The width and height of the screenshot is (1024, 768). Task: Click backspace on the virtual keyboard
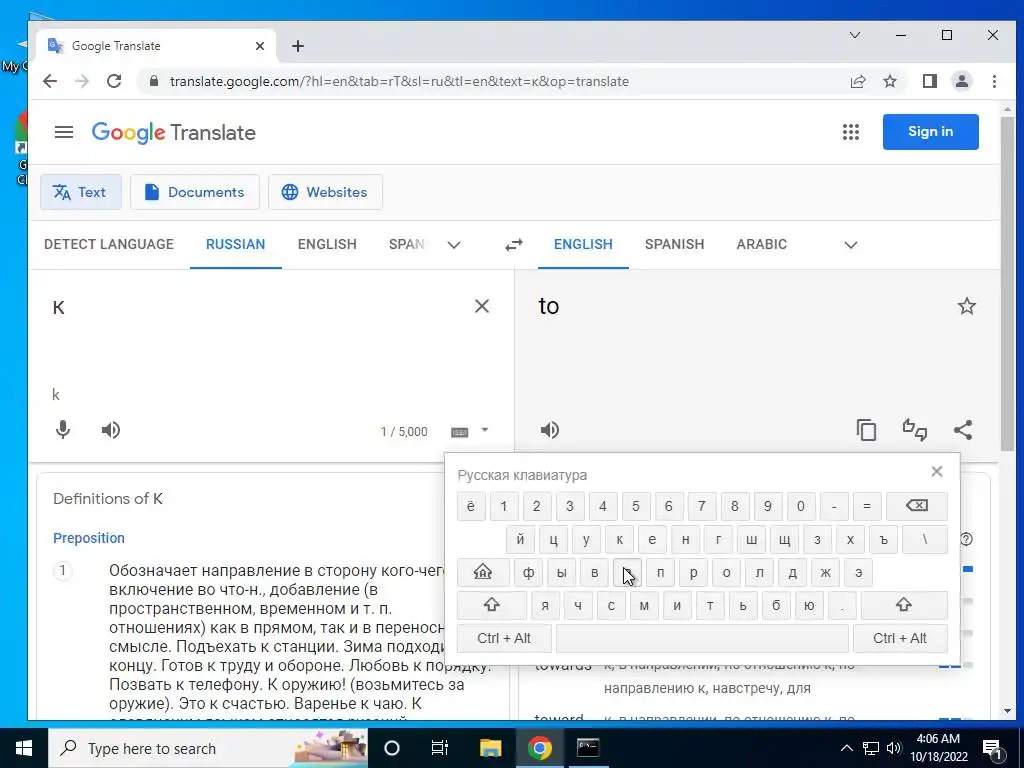(917, 505)
